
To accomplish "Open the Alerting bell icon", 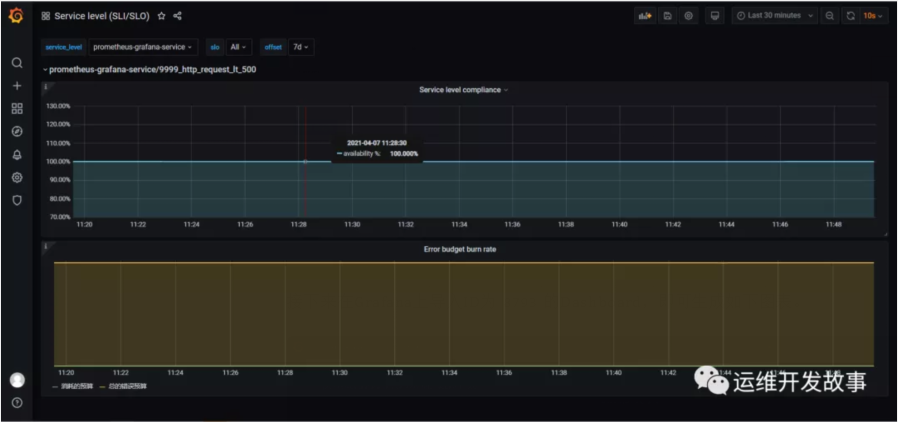I will coord(16,154).
